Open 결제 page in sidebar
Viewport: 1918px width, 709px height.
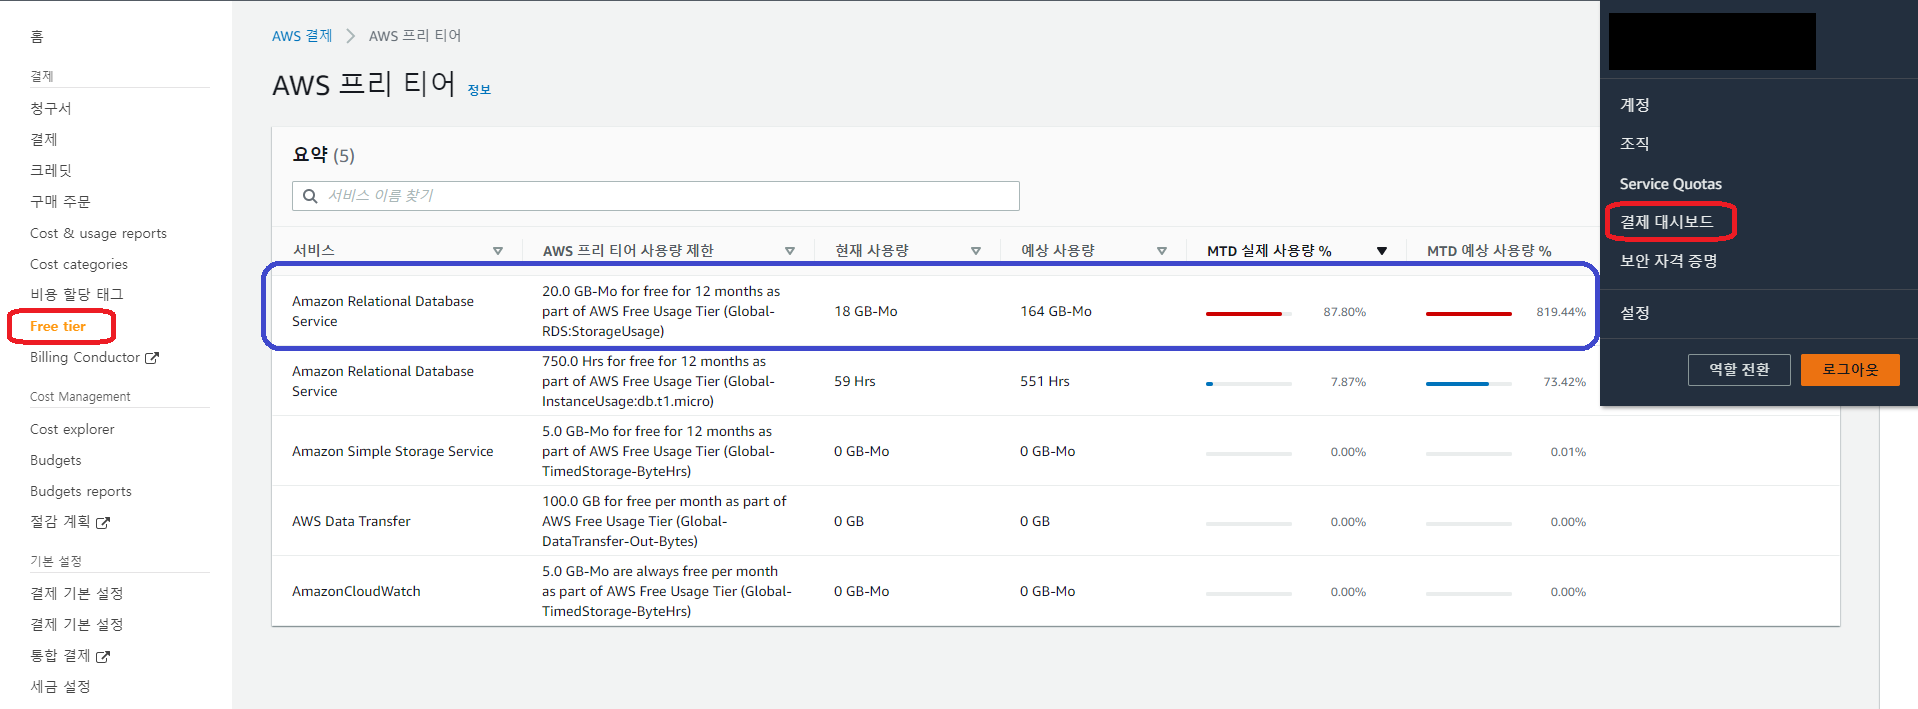point(44,139)
